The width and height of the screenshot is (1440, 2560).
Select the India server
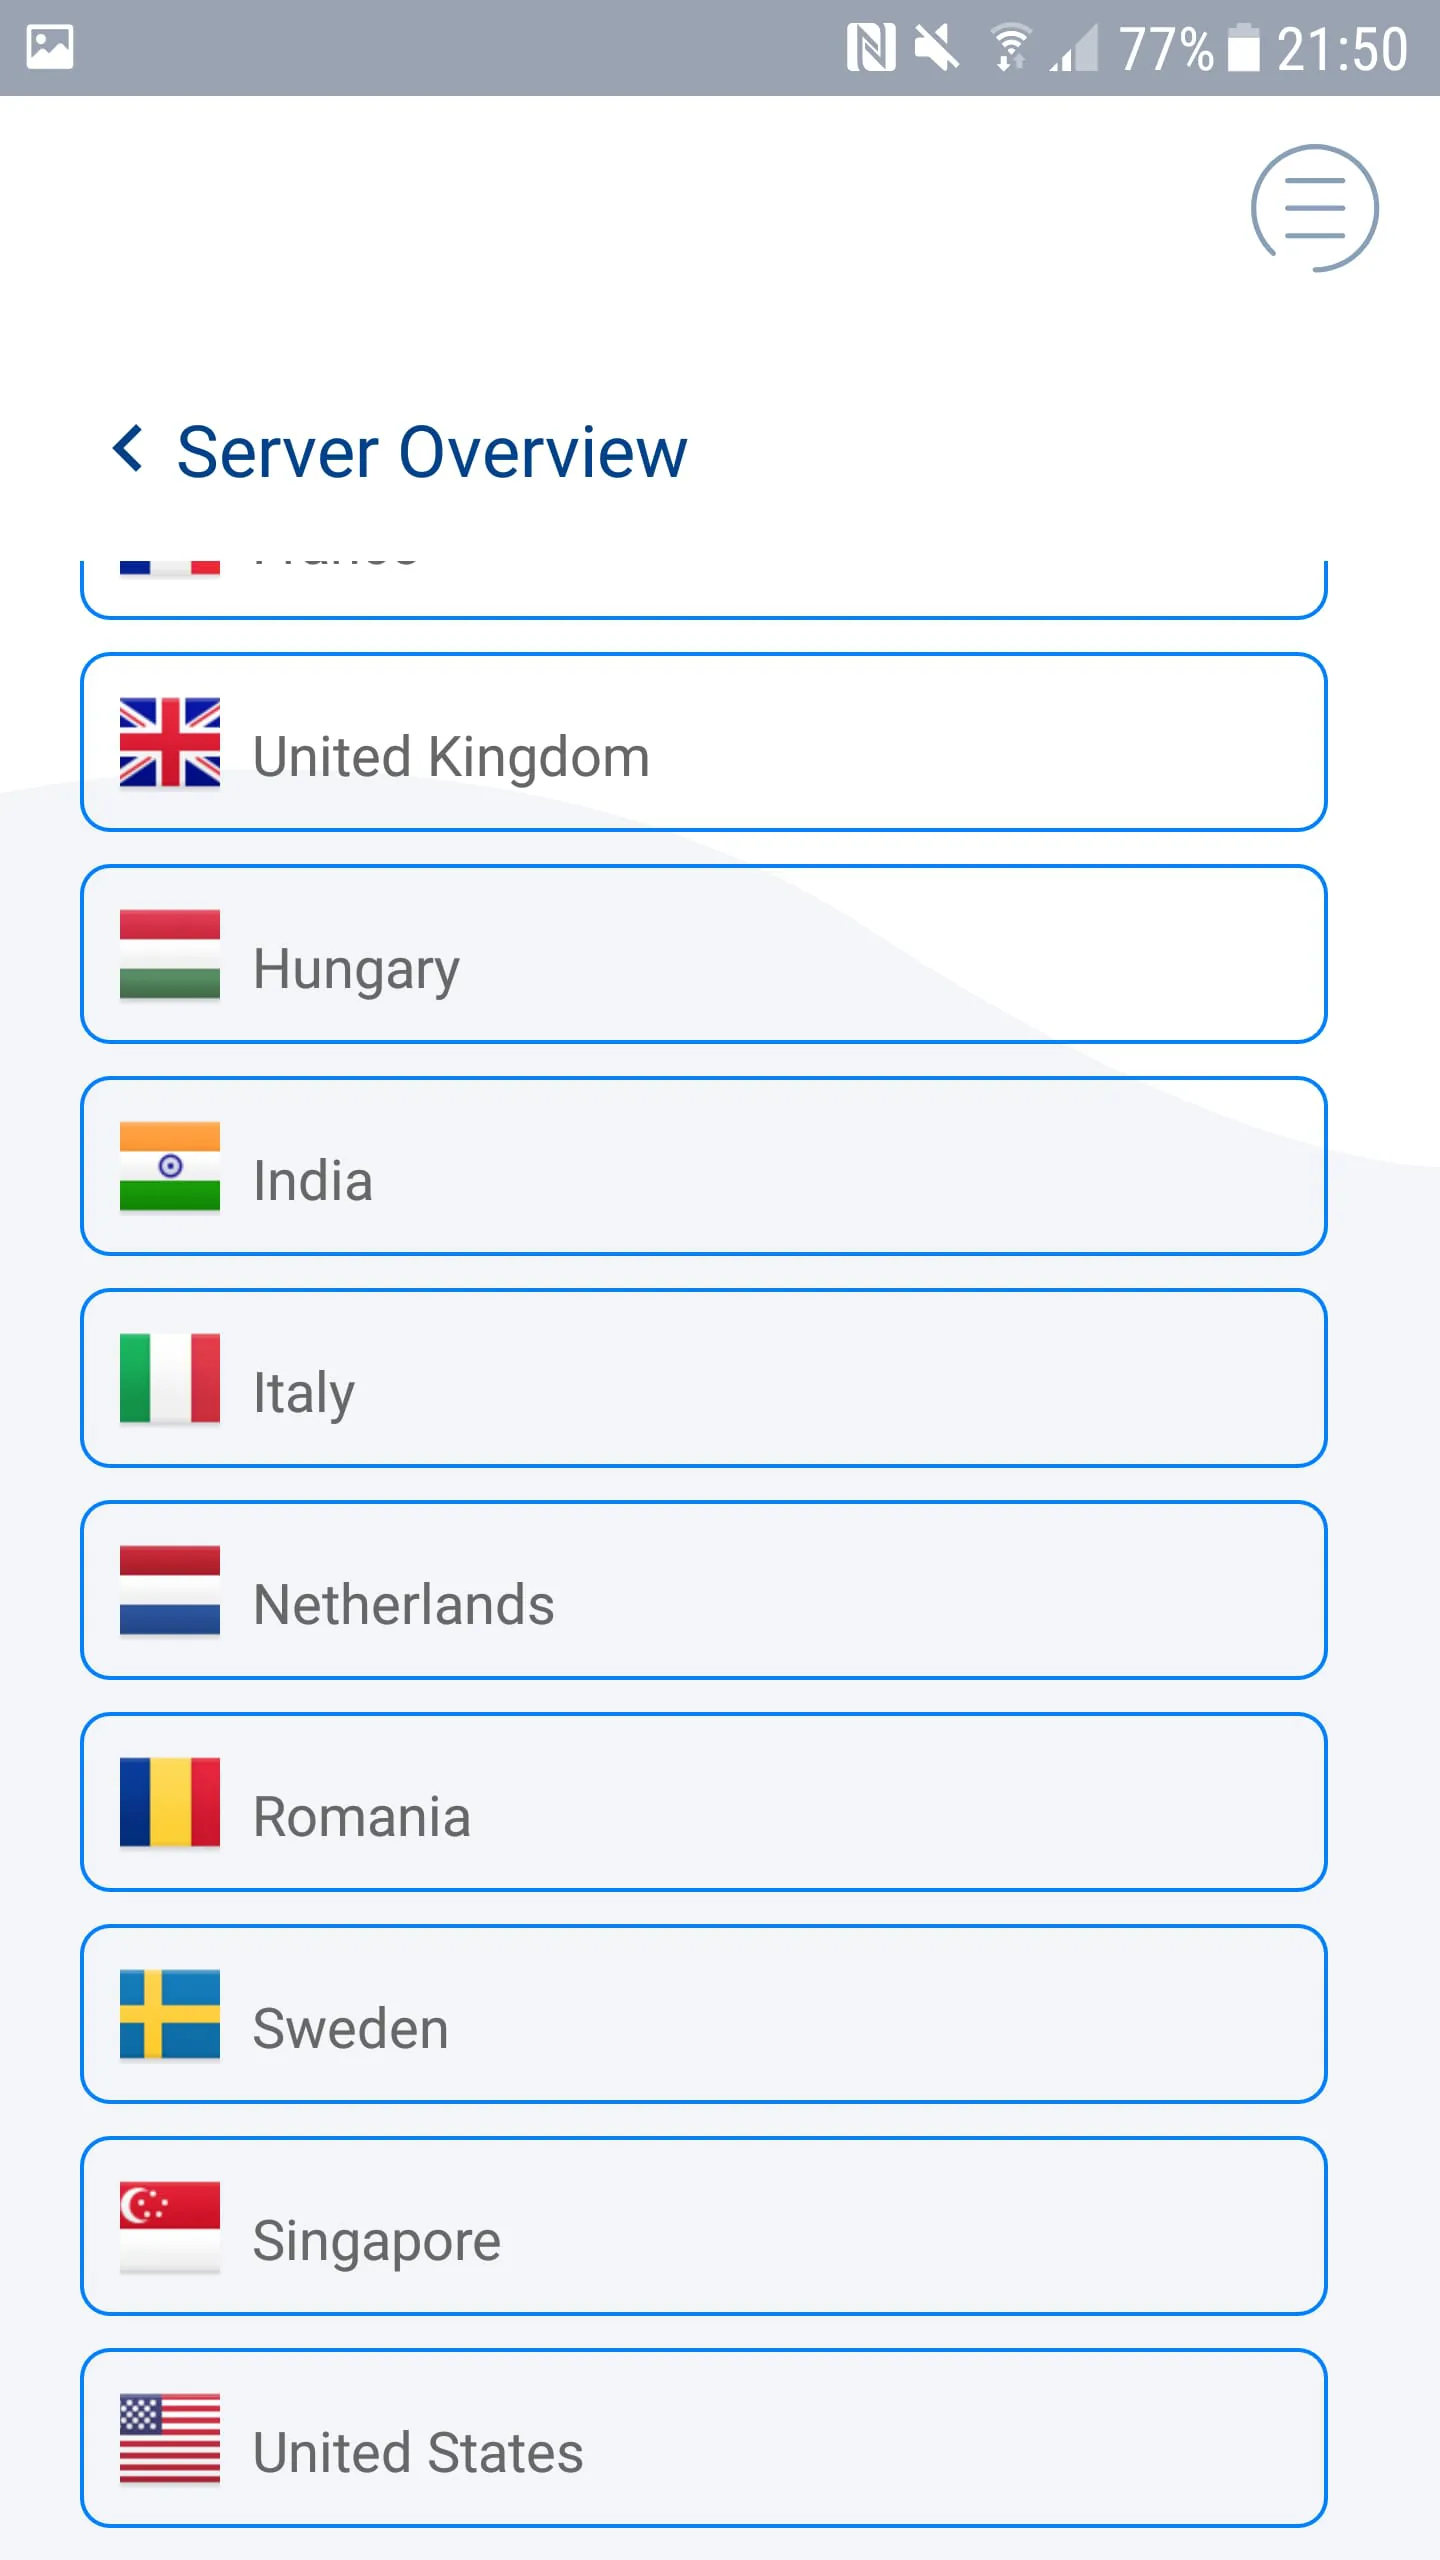(702, 1167)
